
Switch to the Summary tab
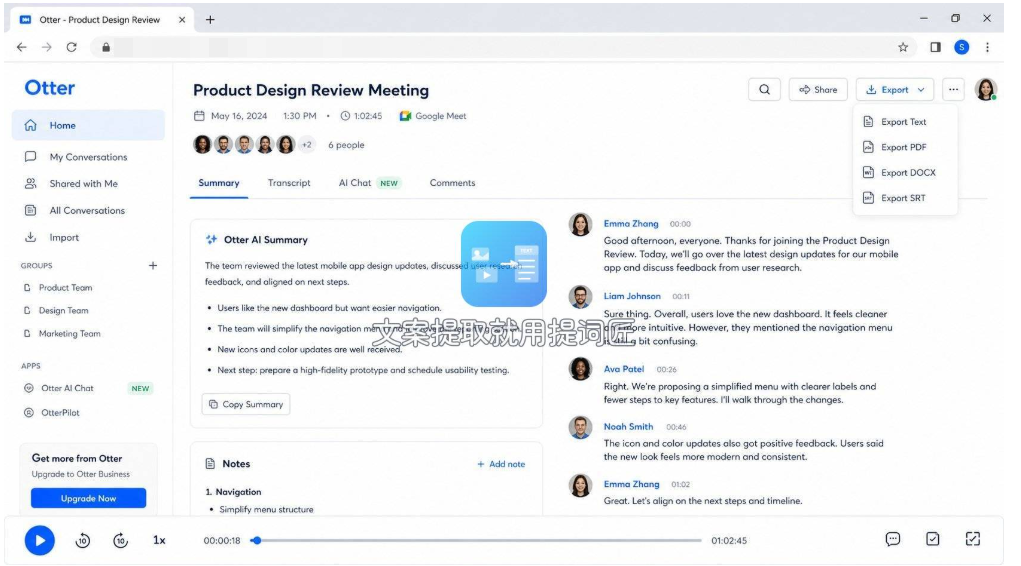coord(219,183)
